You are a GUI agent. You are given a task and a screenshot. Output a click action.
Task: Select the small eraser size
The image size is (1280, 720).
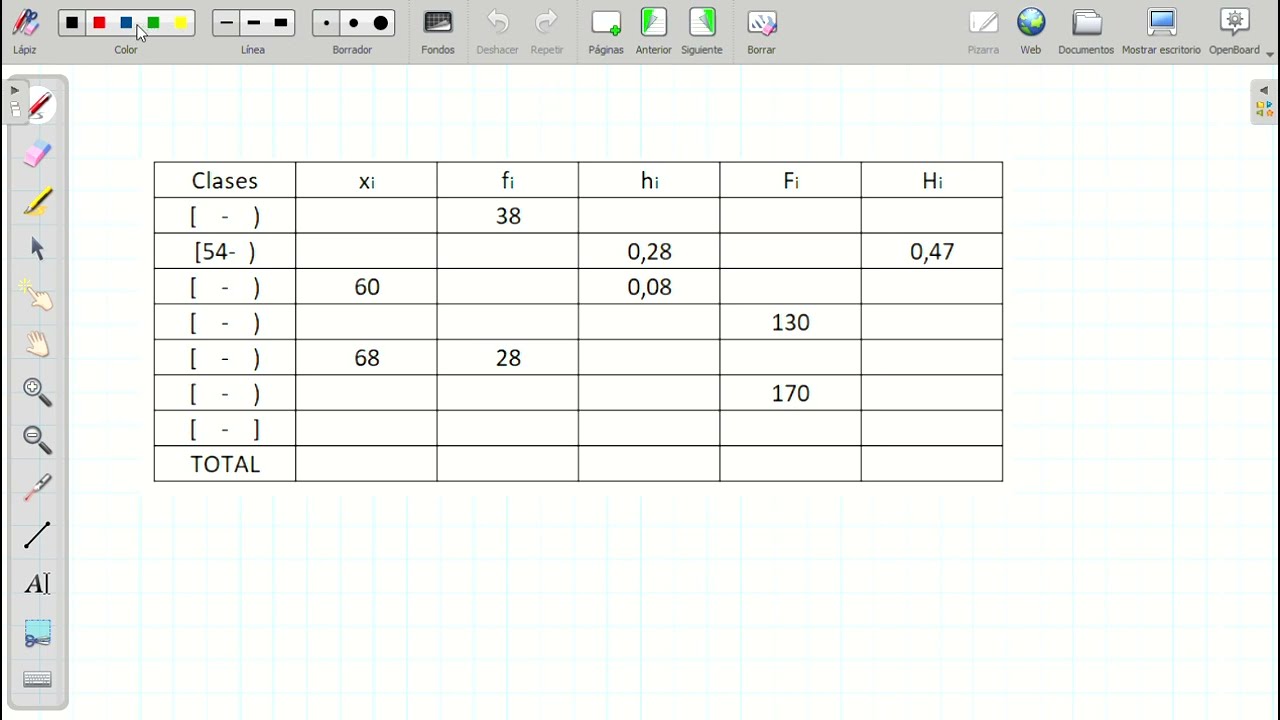click(326, 23)
